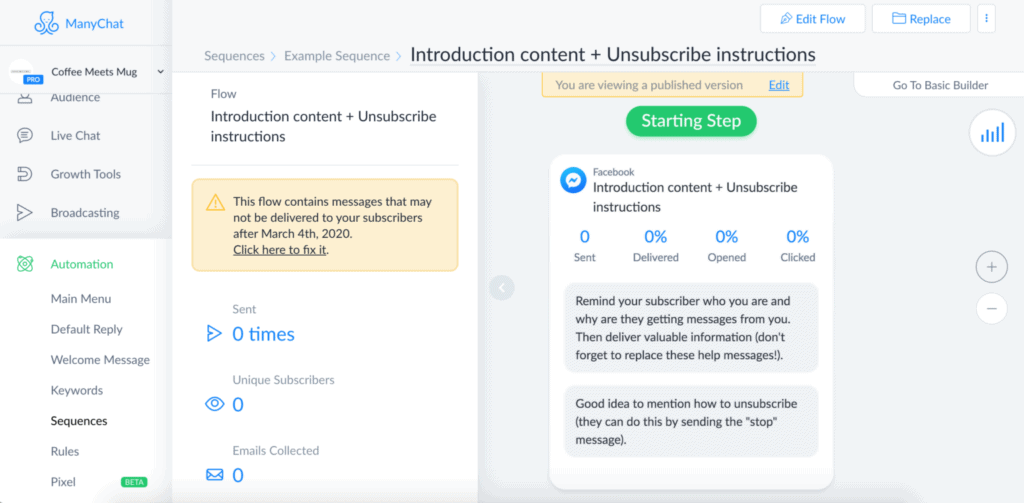Image resolution: width=1024 pixels, height=503 pixels.
Task: Open the three-dot more options menu
Action: pos(986,18)
